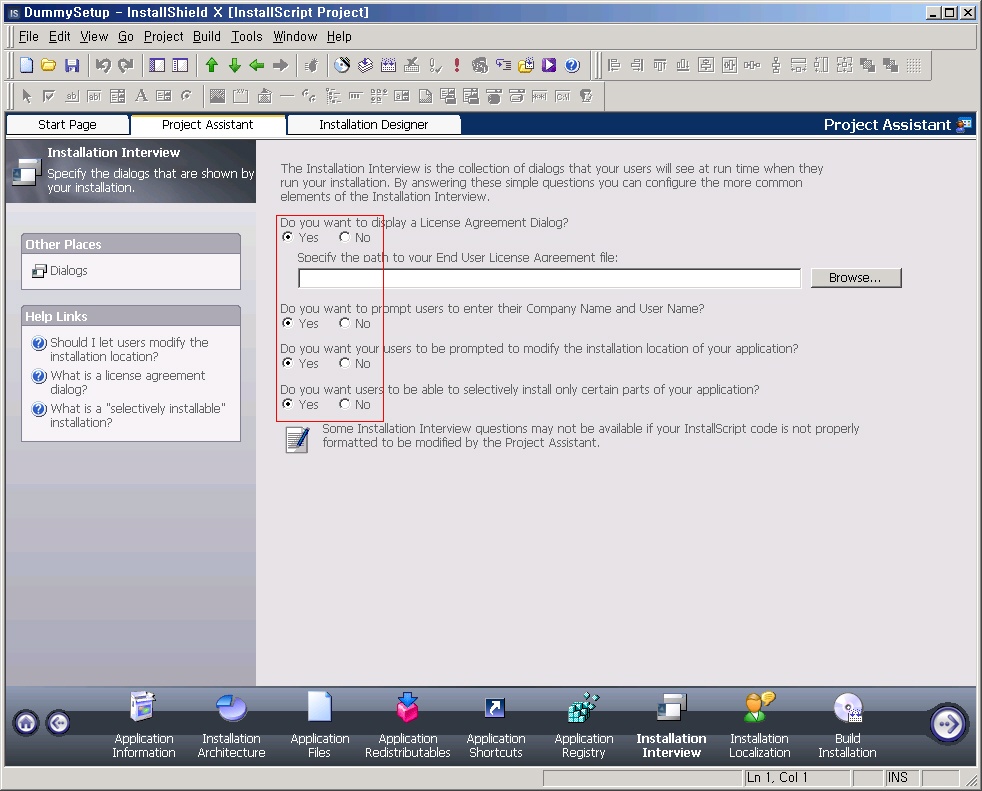Select Yes for License Agreement Dialog

pyautogui.click(x=287, y=237)
